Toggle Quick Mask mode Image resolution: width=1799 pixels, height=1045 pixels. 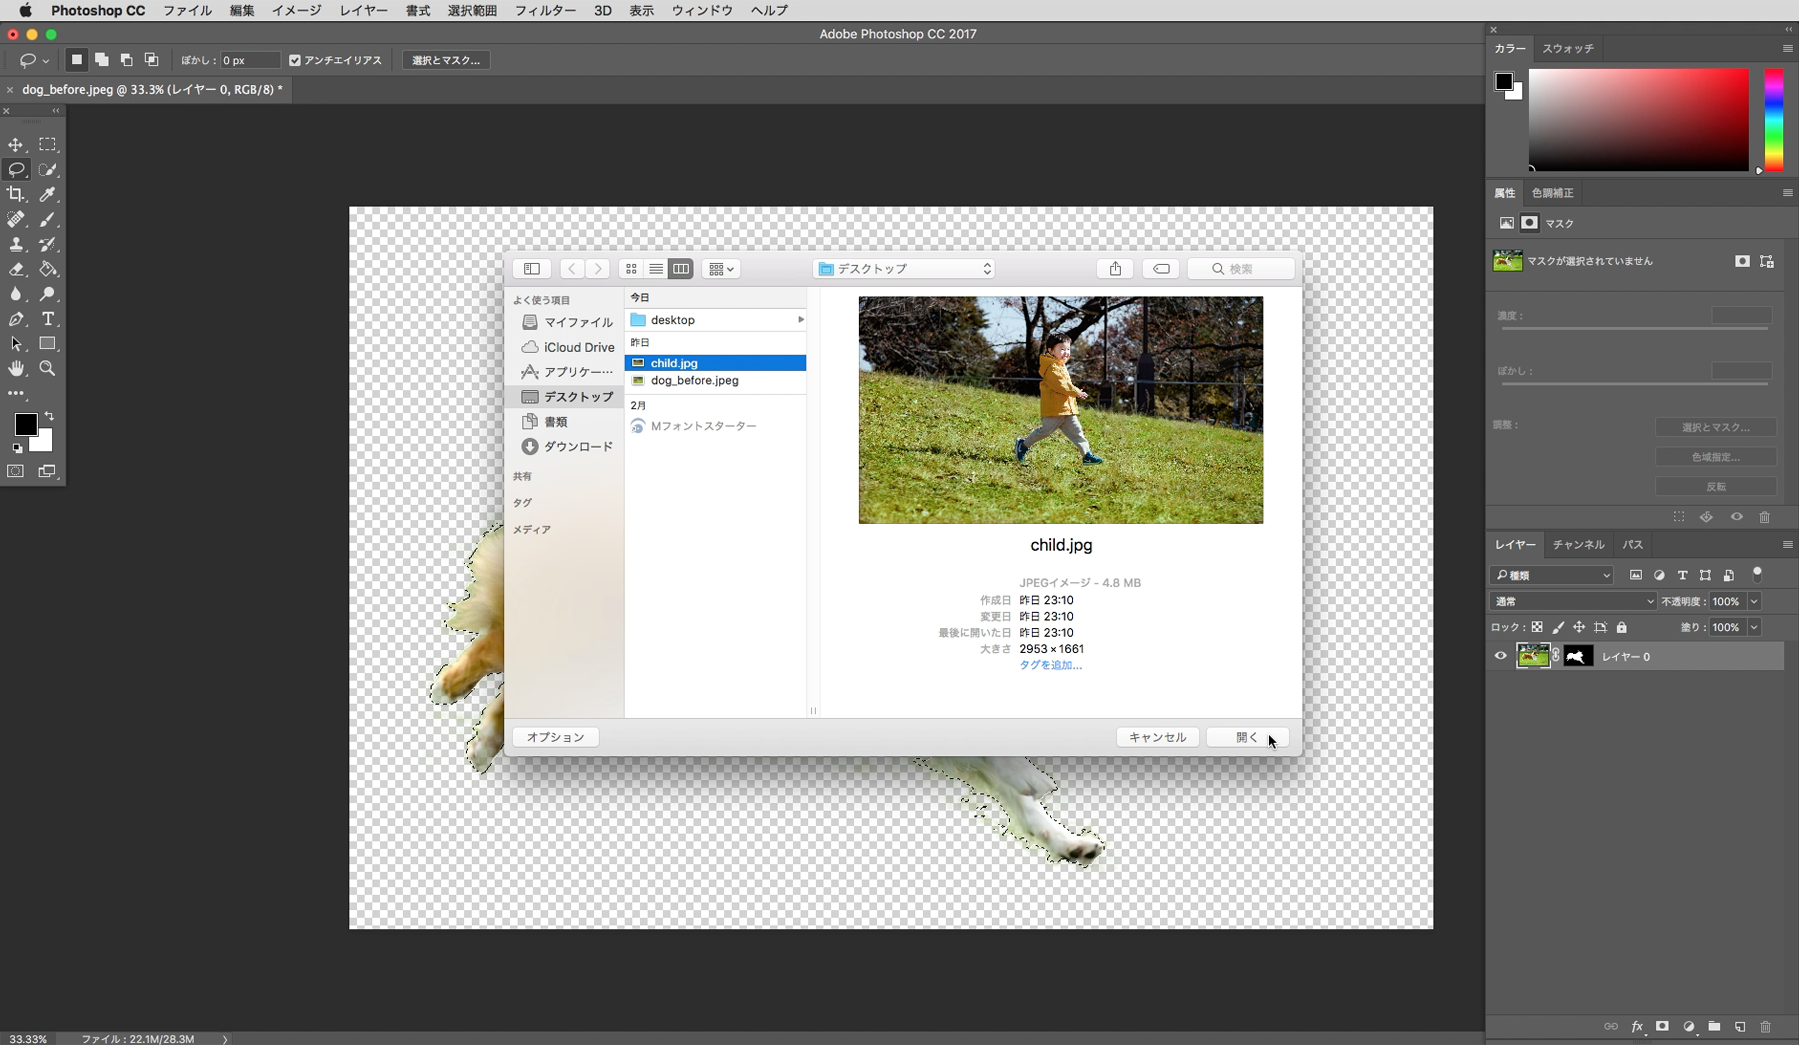[16, 471]
